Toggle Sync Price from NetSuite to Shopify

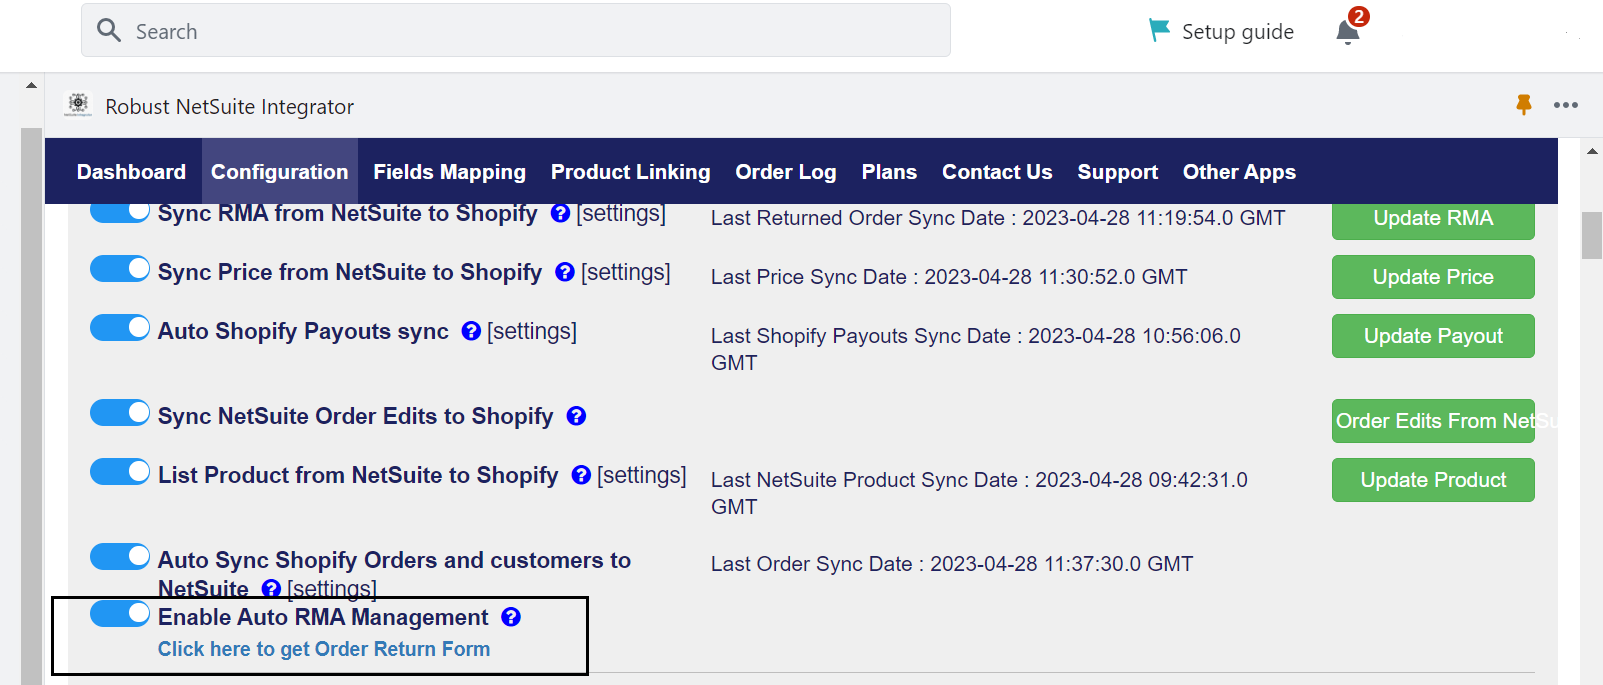[120, 269]
